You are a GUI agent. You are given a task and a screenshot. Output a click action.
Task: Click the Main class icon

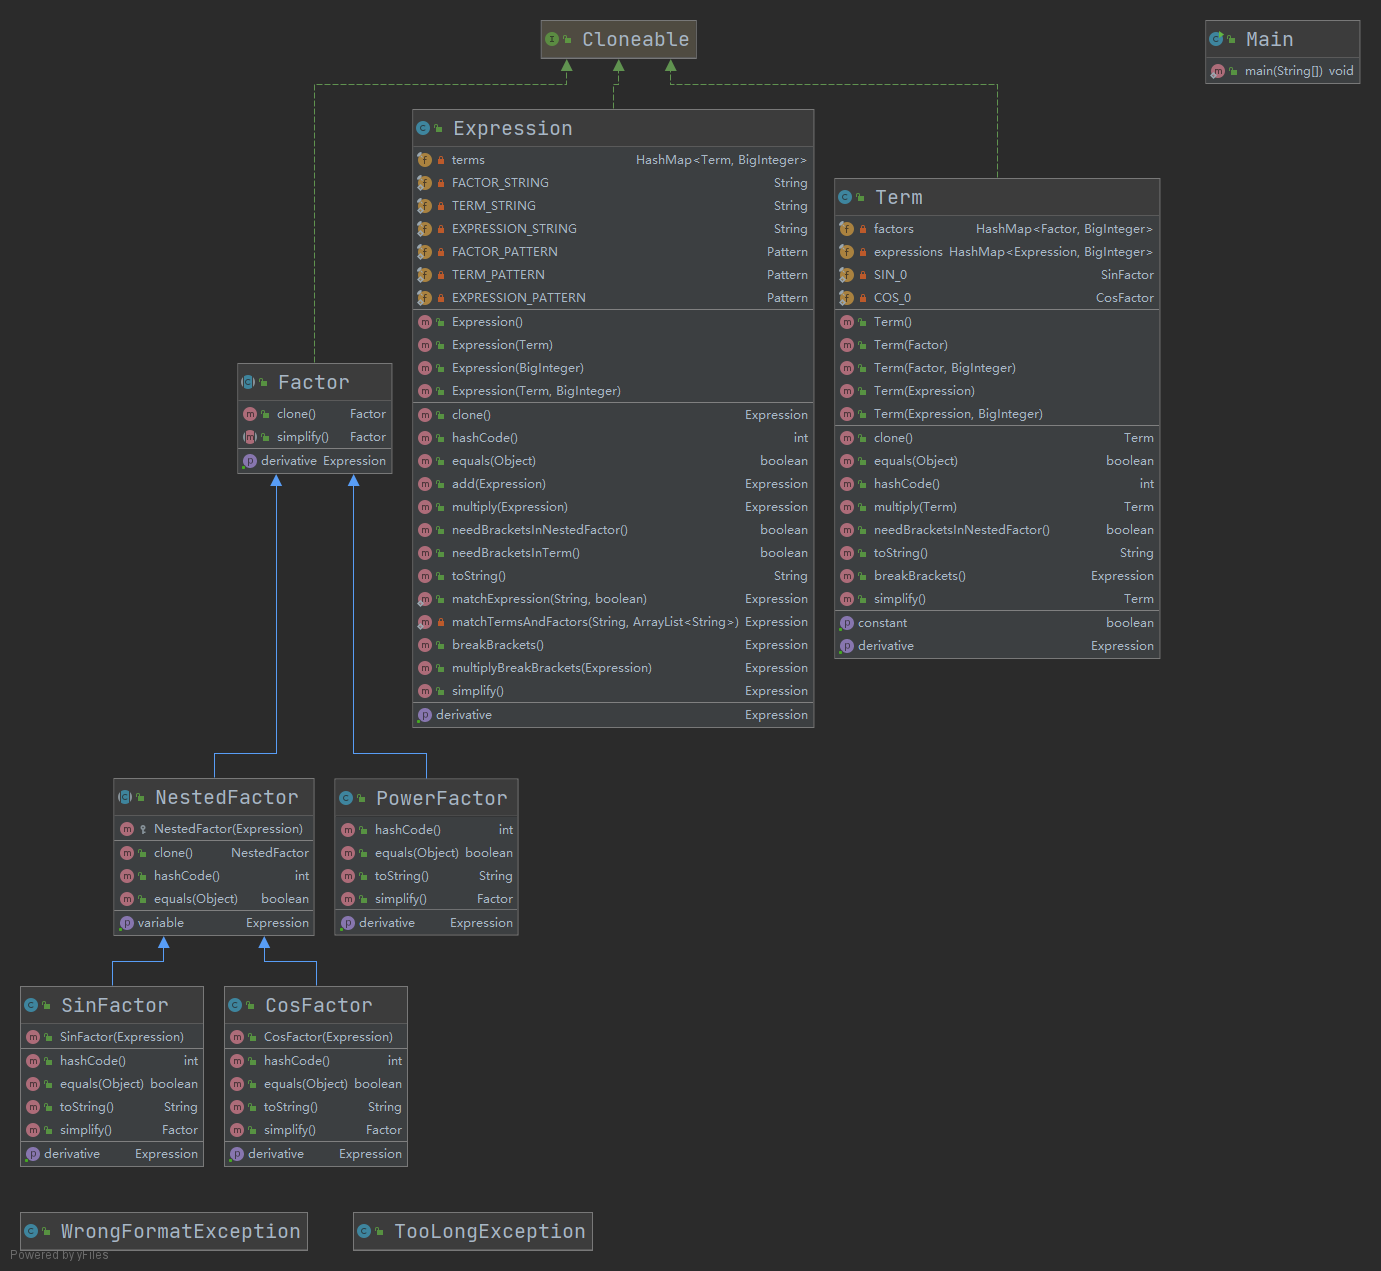pos(1216,39)
